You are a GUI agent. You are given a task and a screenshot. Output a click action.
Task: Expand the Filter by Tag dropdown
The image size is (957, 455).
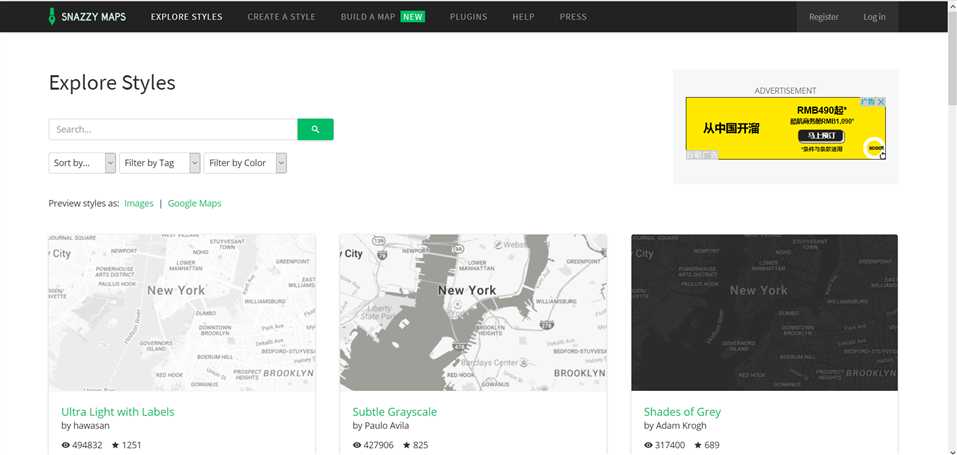coord(159,163)
